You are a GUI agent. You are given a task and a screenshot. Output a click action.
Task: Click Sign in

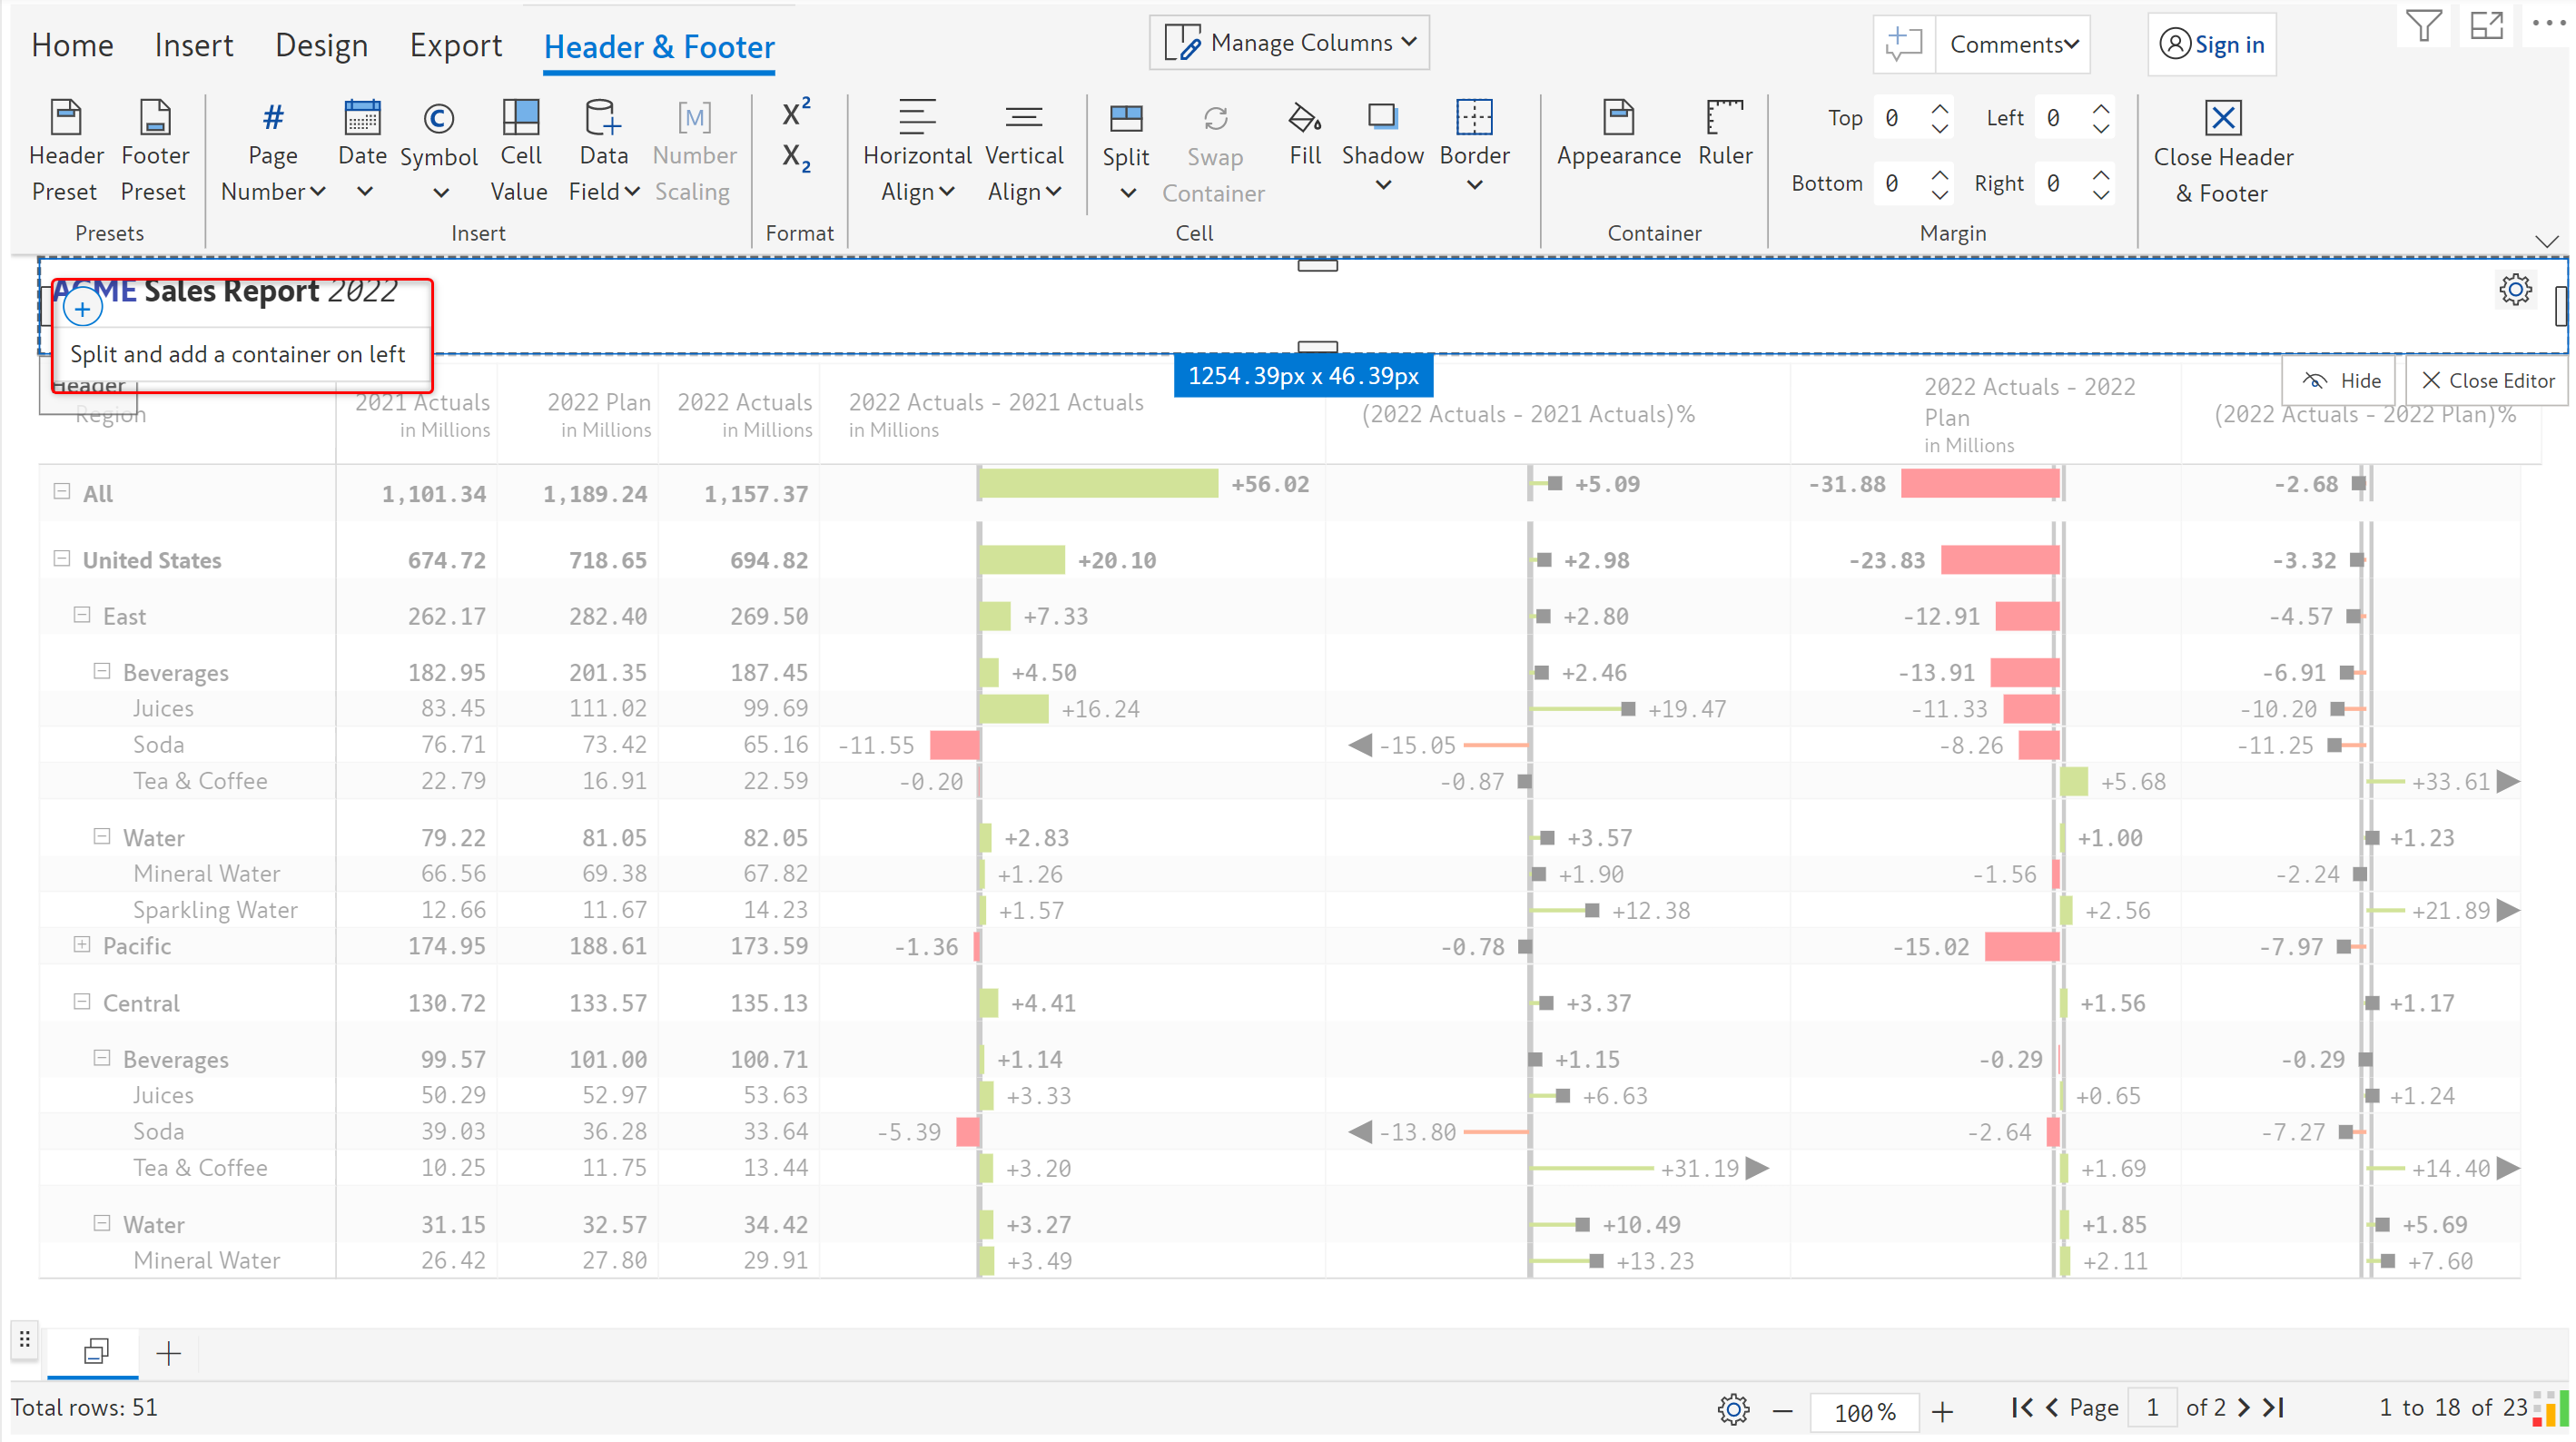(x=2211, y=45)
